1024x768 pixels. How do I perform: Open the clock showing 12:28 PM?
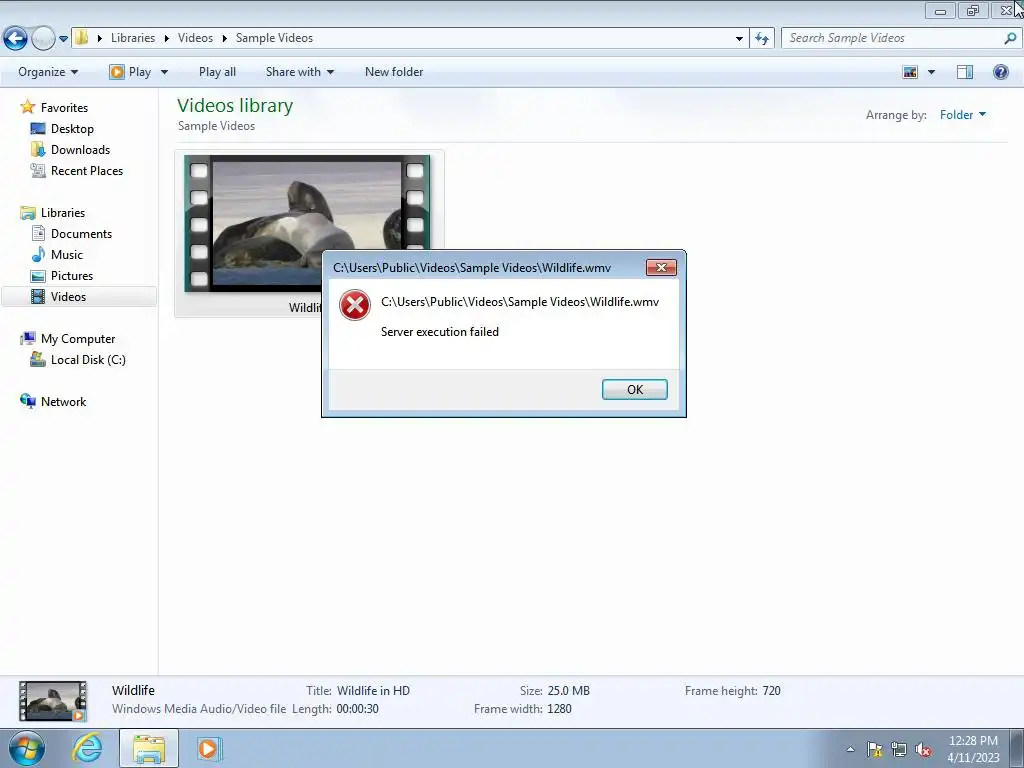(x=972, y=749)
